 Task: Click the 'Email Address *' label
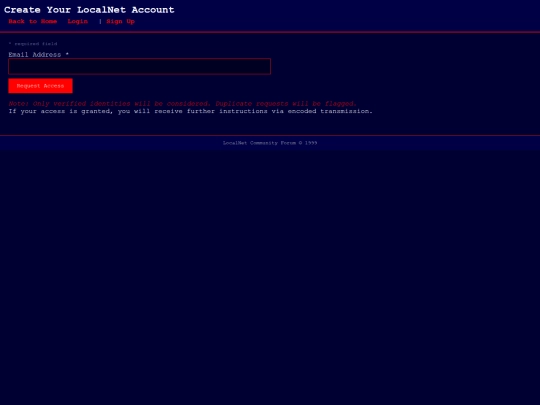[x=39, y=54]
